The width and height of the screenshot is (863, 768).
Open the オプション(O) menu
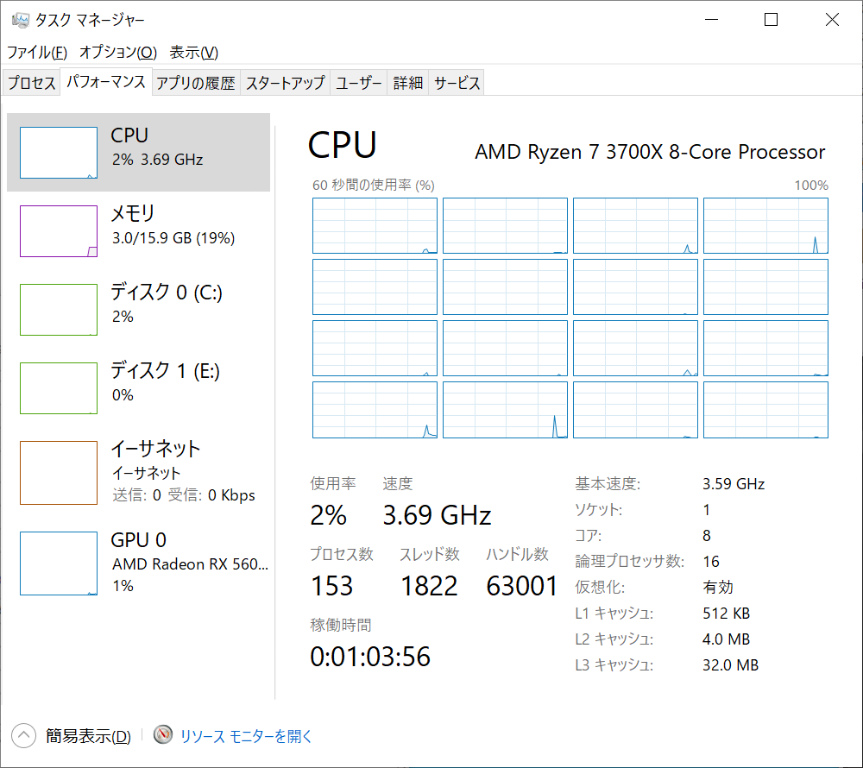(118, 52)
